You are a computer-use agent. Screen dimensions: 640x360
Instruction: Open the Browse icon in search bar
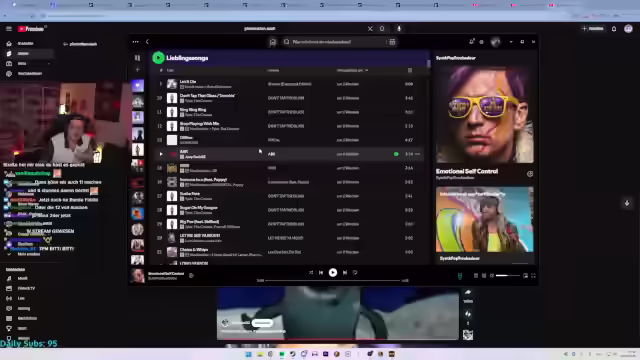click(392, 42)
